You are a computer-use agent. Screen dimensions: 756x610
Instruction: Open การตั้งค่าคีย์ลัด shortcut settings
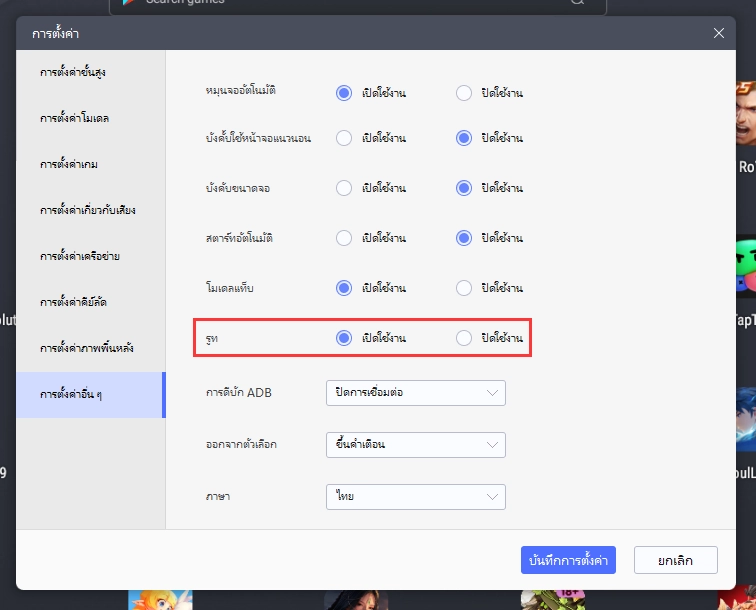pyautogui.click(x=76, y=301)
